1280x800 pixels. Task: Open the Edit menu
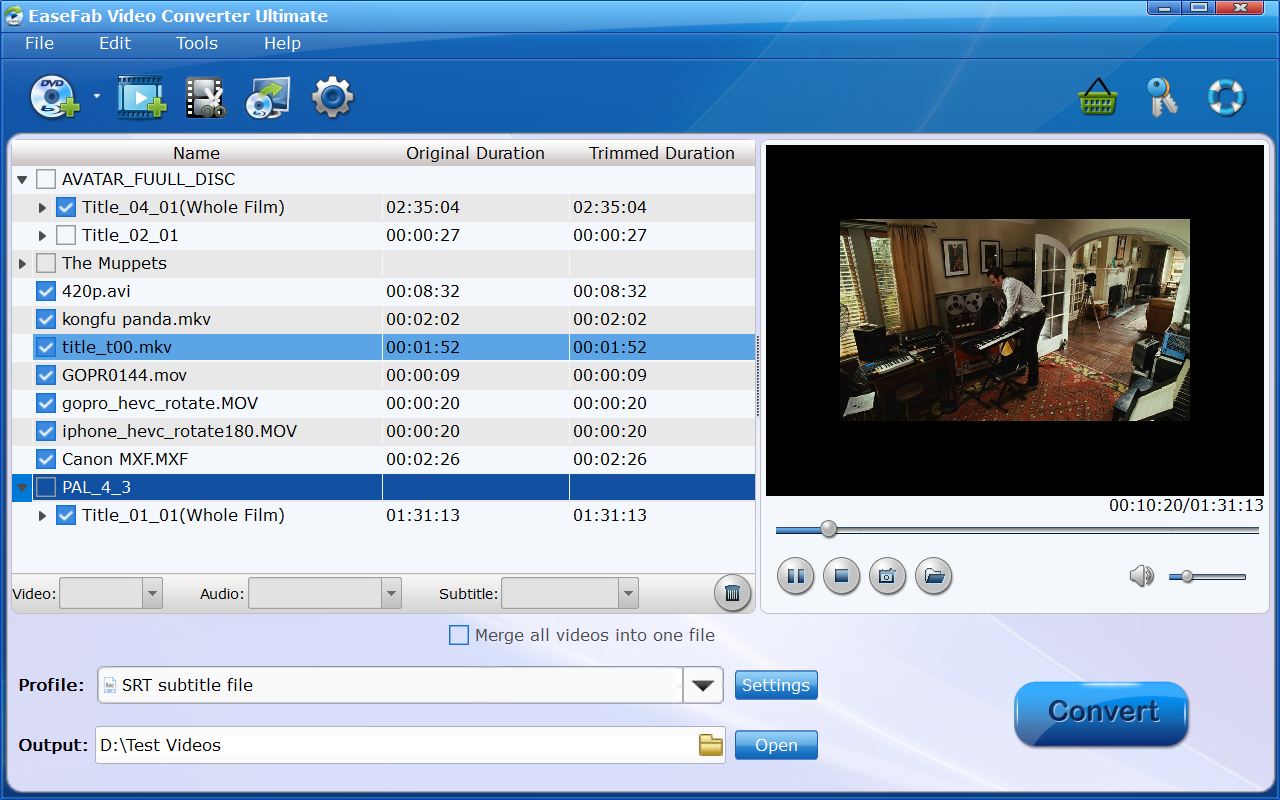(115, 43)
